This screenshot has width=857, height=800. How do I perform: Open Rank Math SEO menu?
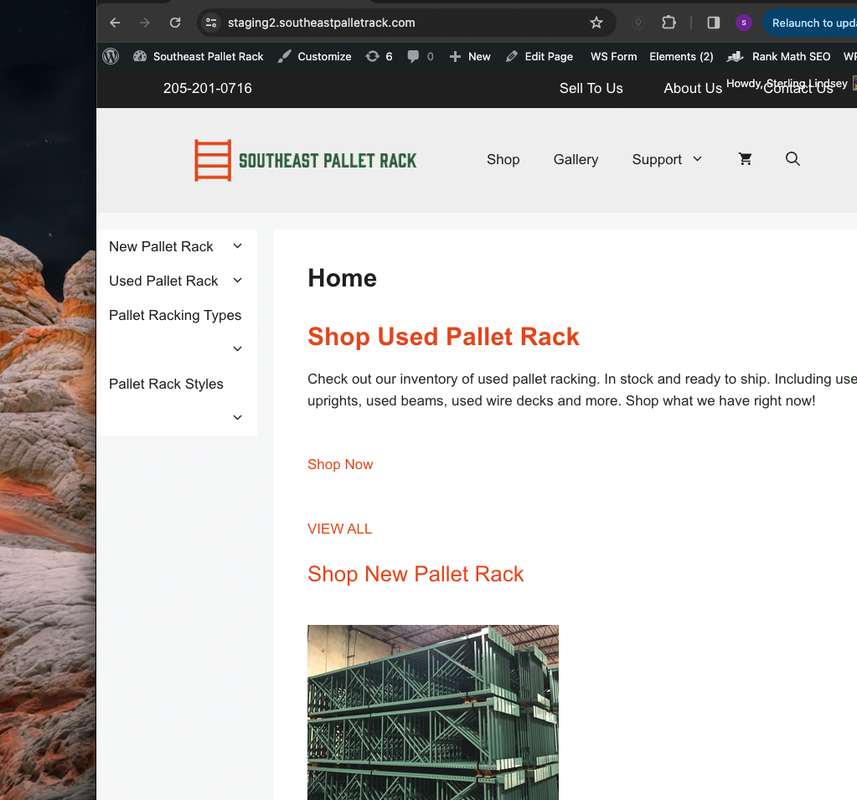(779, 56)
